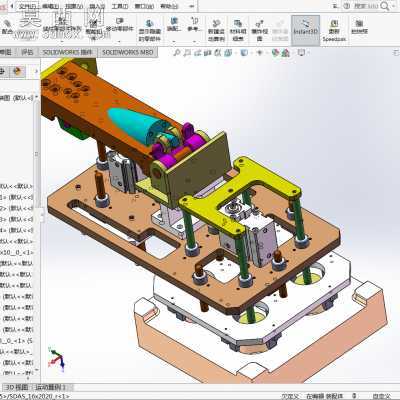Toggle the Instant3D button
This screenshot has width=400, height=400.
coord(305,30)
